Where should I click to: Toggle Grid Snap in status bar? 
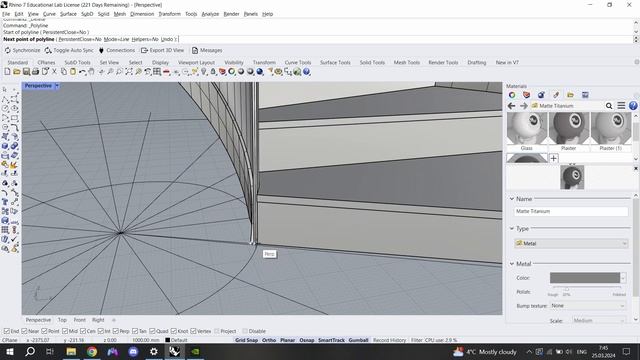click(x=246, y=340)
